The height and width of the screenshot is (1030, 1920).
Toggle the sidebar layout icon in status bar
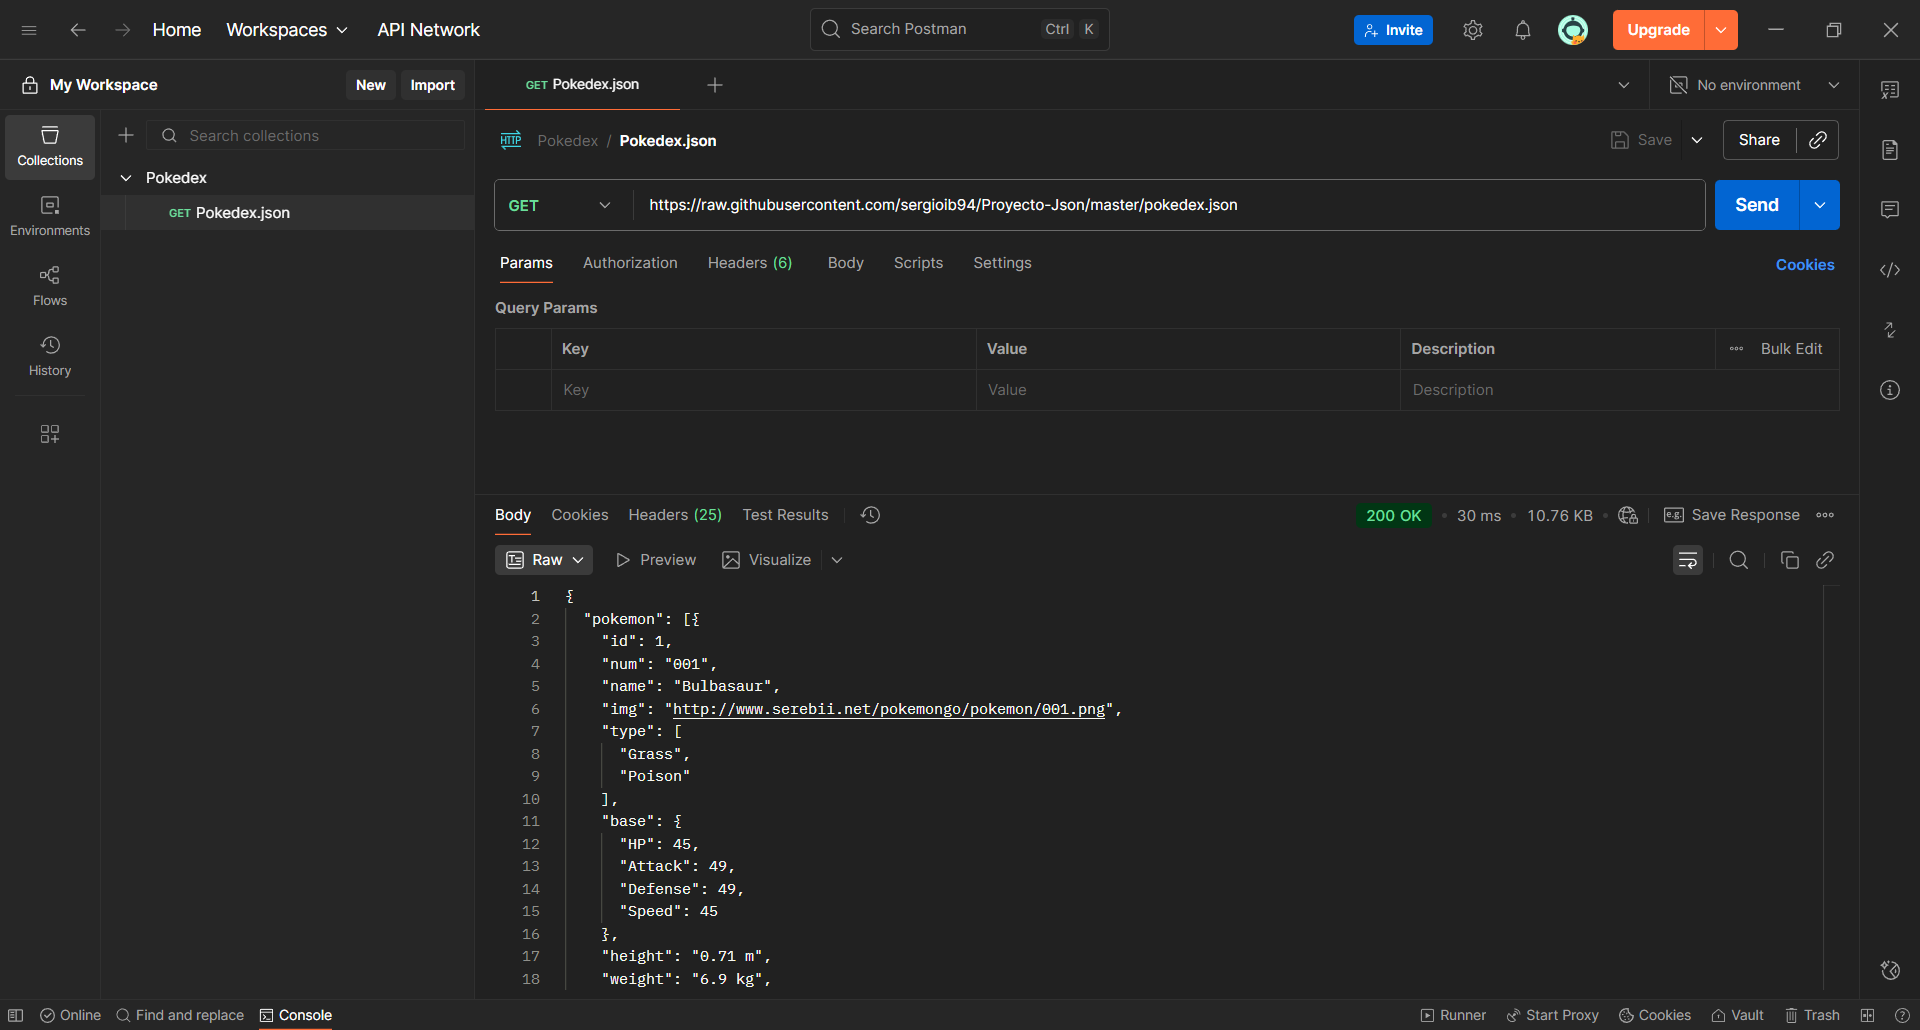pyautogui.click(x=16, y=1015)
